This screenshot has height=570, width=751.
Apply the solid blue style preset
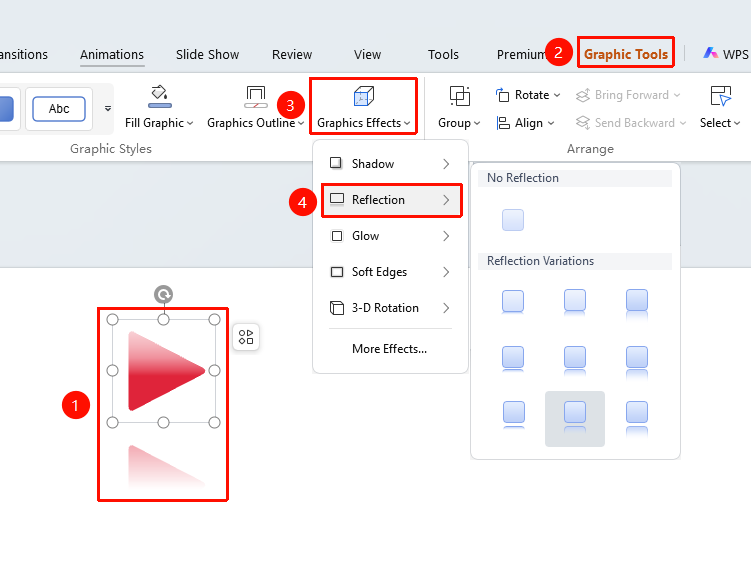7,109
